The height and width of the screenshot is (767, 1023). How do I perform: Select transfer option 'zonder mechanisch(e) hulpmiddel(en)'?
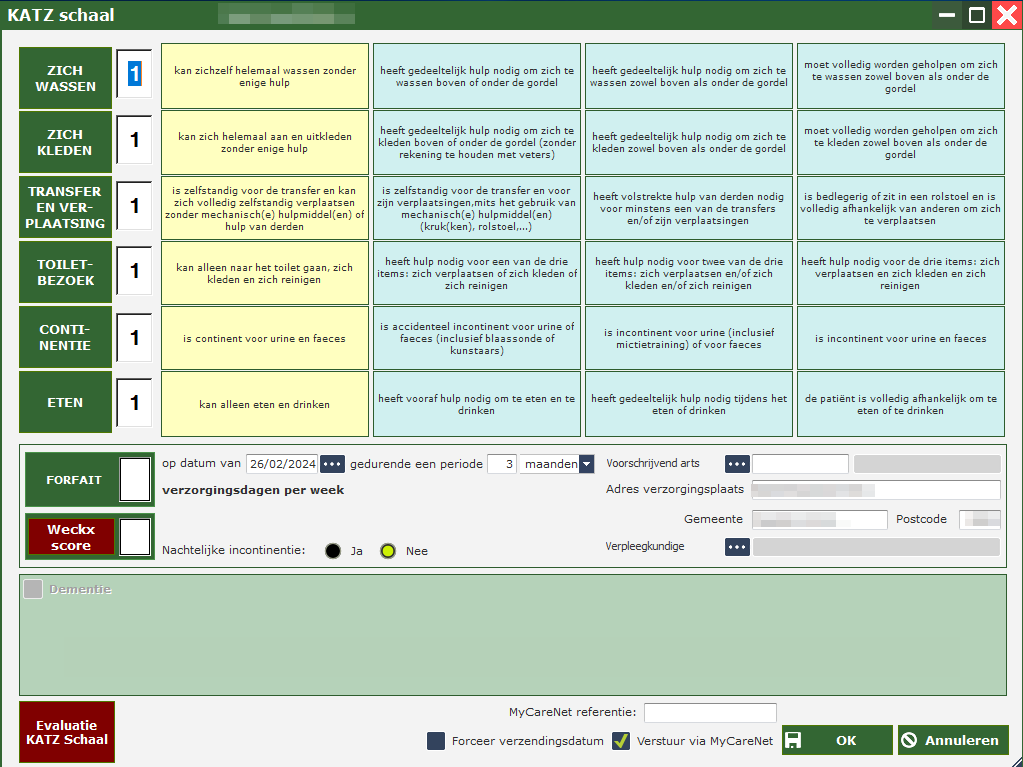pos(265,208)
